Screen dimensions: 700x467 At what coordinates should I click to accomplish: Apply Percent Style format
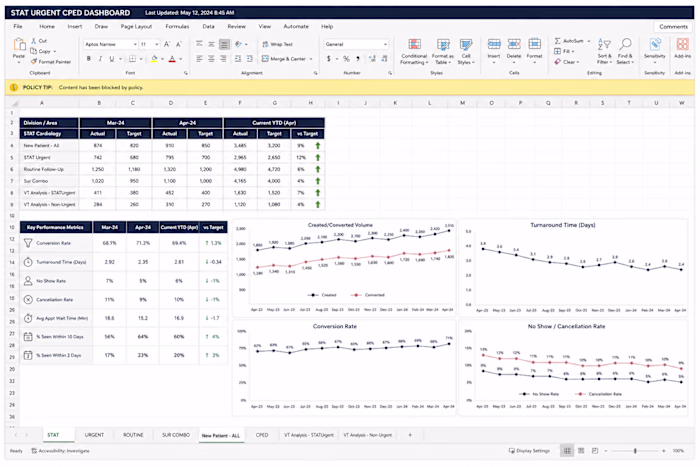tap(346, 59)
